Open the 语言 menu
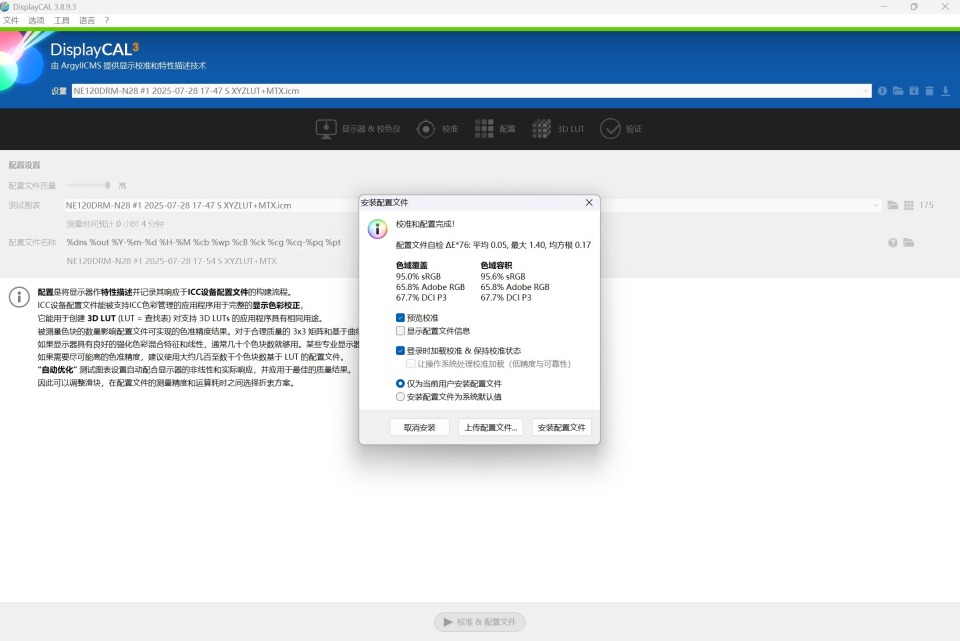 [87, 20]
